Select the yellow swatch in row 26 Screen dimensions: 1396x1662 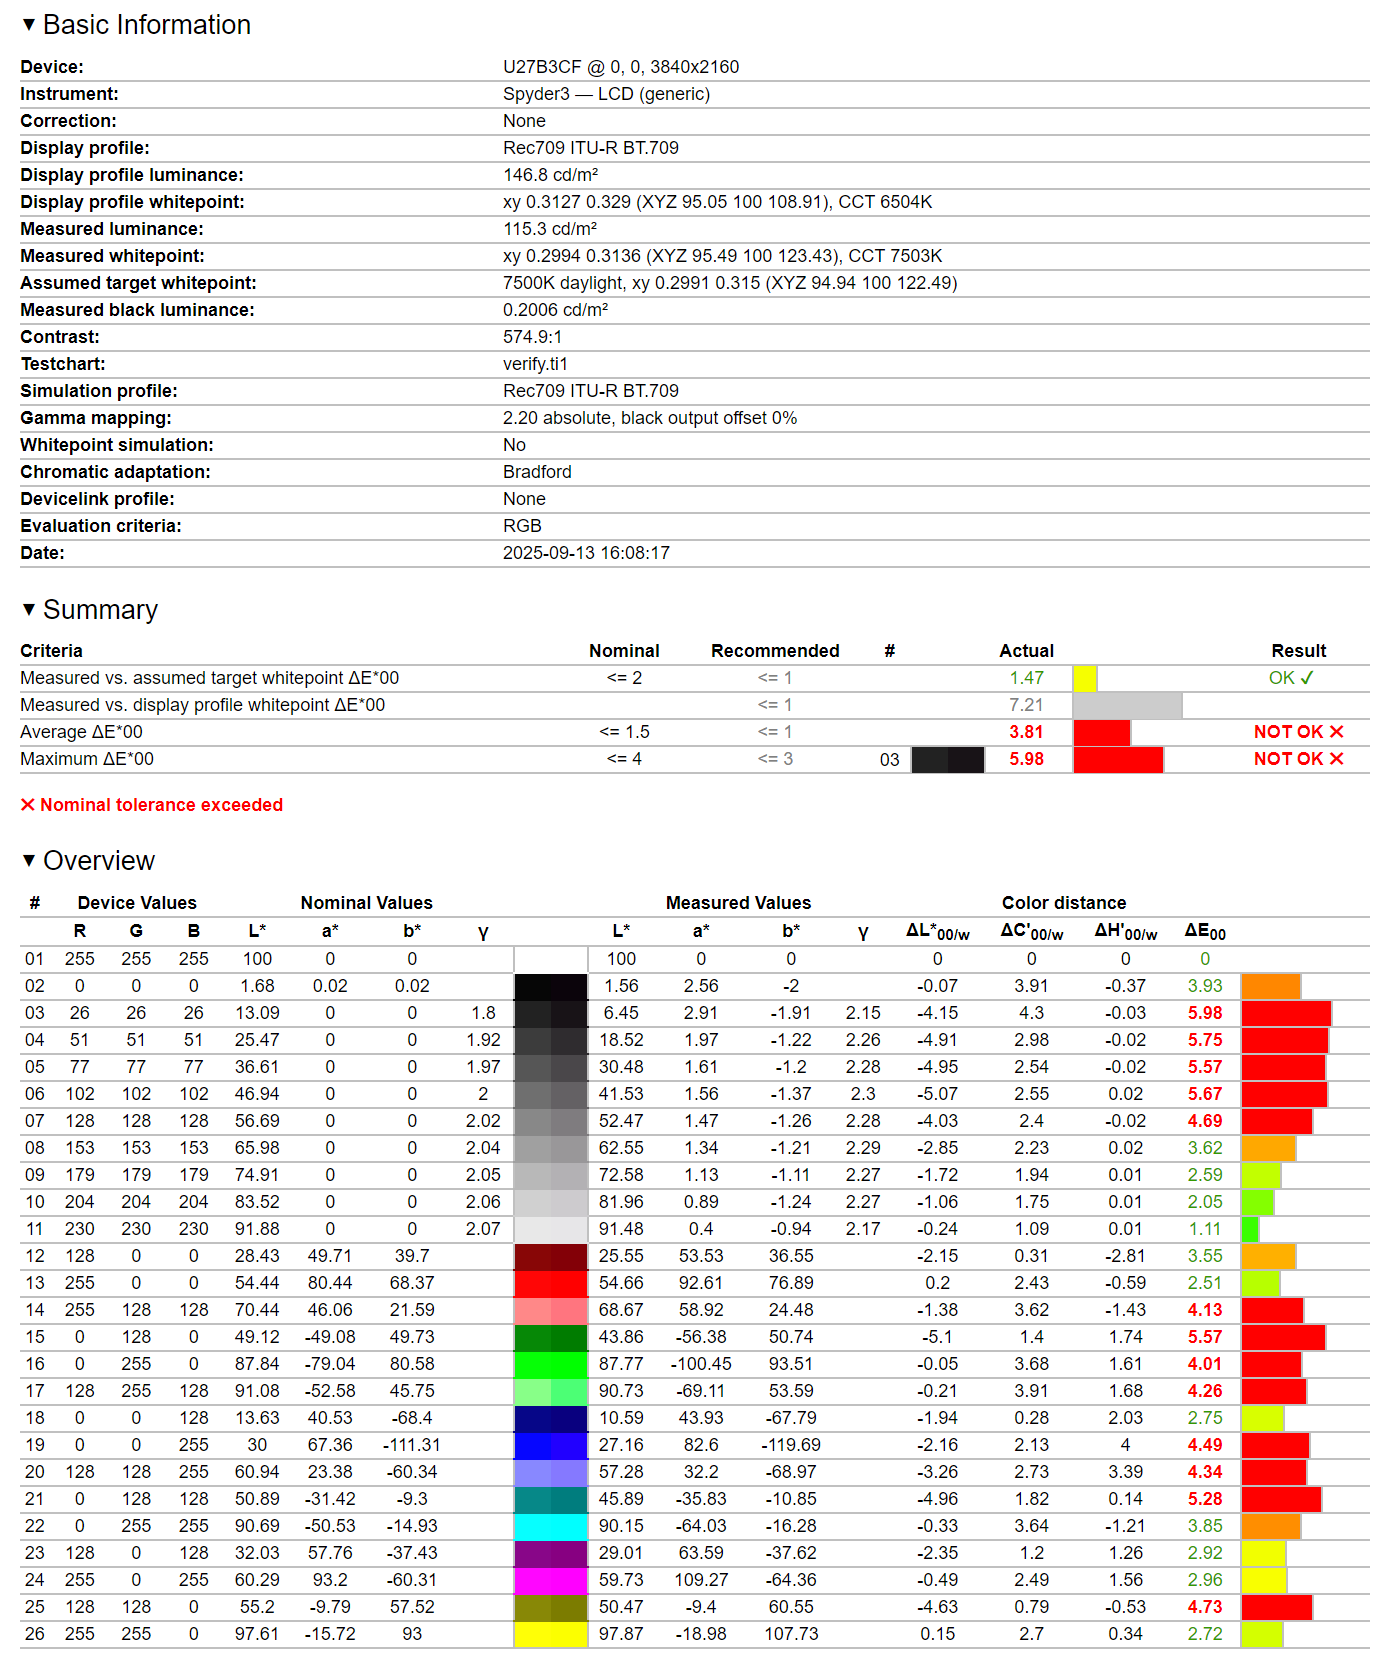tap(551, 1634)
